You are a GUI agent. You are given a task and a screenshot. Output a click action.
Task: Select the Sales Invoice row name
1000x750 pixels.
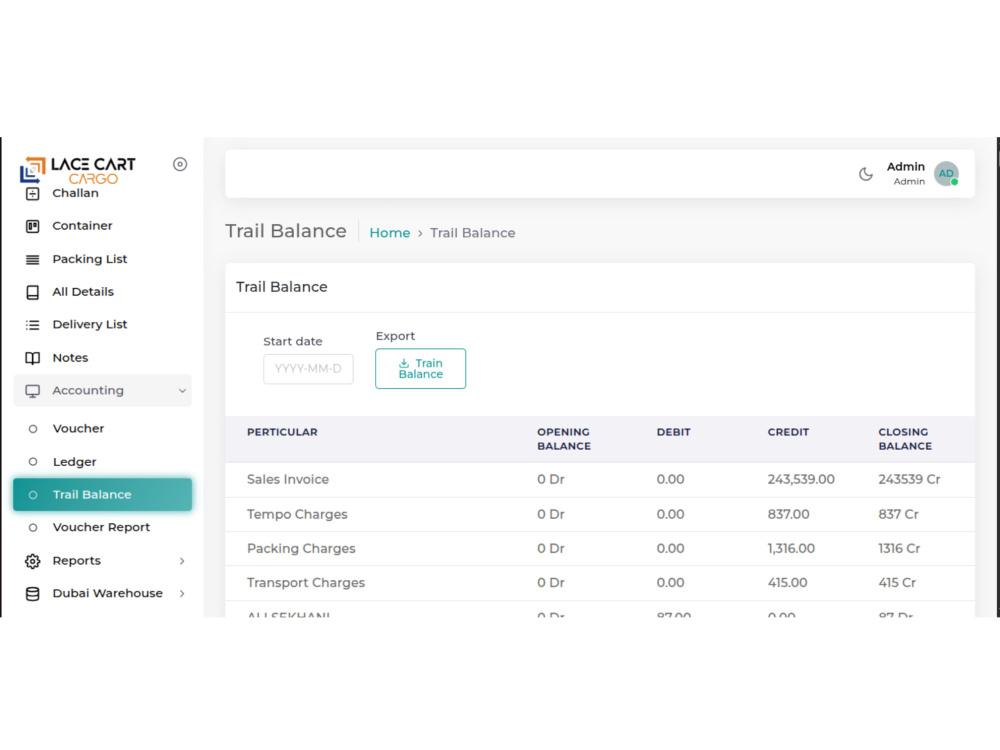coord(288,480)
